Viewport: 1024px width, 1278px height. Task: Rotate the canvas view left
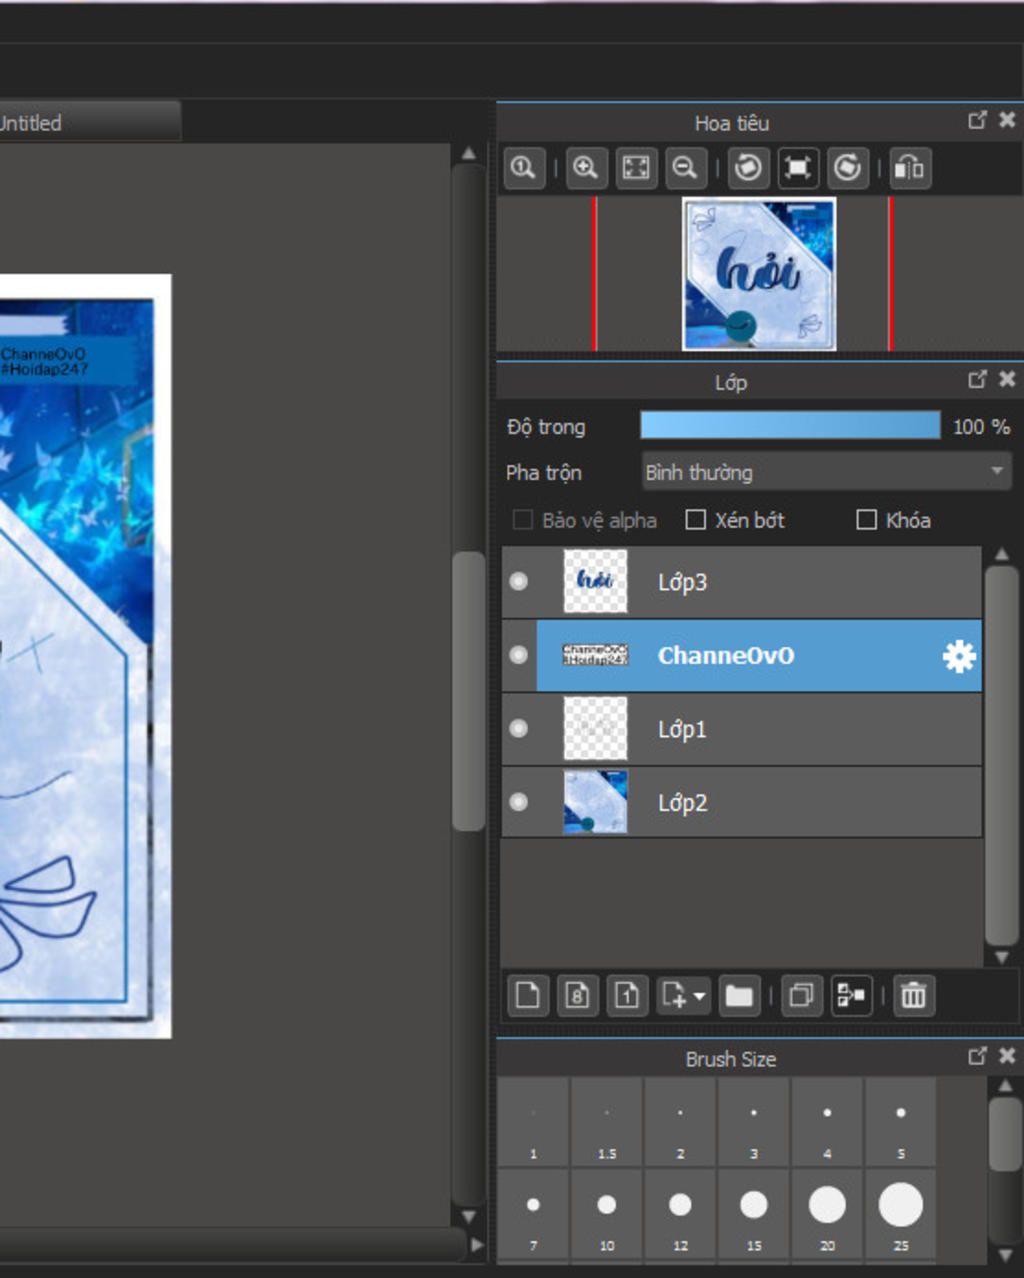748,168
